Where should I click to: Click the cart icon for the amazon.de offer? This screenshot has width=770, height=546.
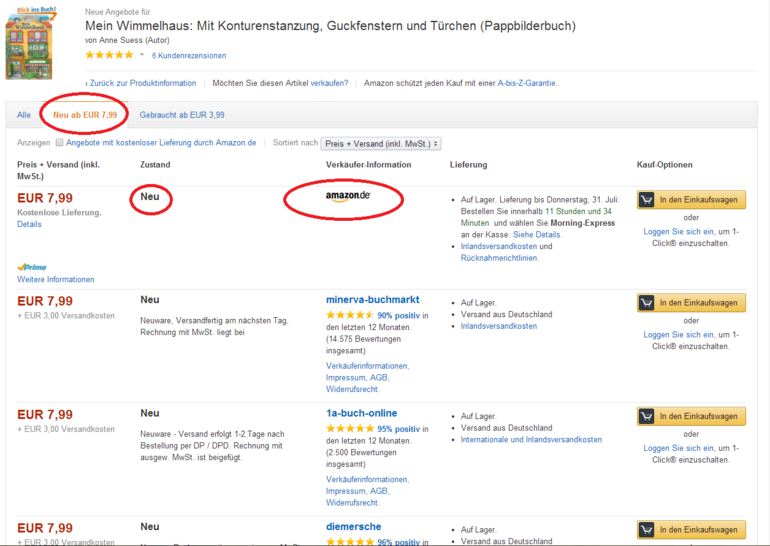tap(646, 200)
